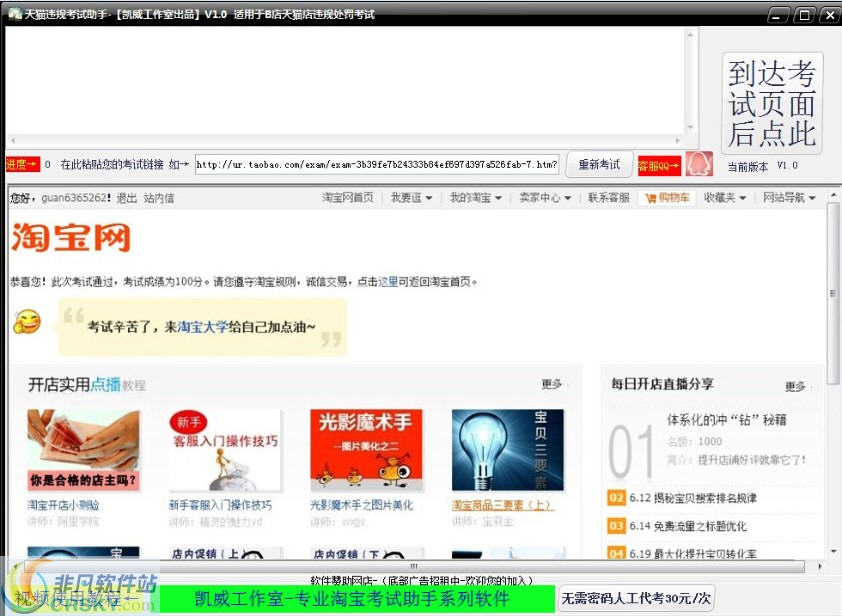
Task: Expand the 收藏夹 favorites dropdown
Action: click(725, 198)
